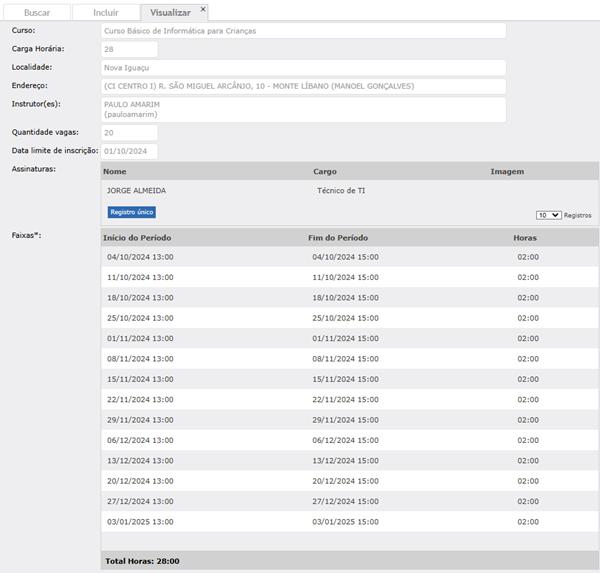Close the Visualizar tab with the x icon
The width and height of the screenshot is (600, 573).
click(203, 9)
